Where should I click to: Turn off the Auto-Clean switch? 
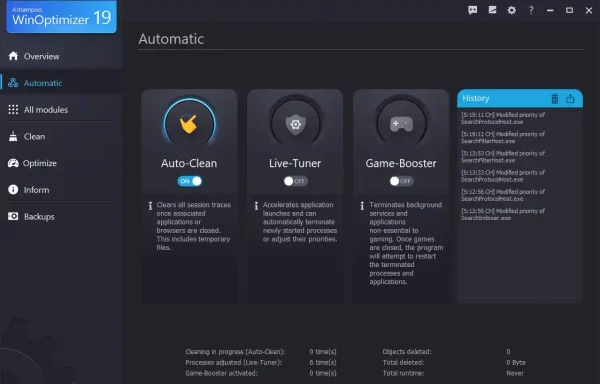click(189, 181)
